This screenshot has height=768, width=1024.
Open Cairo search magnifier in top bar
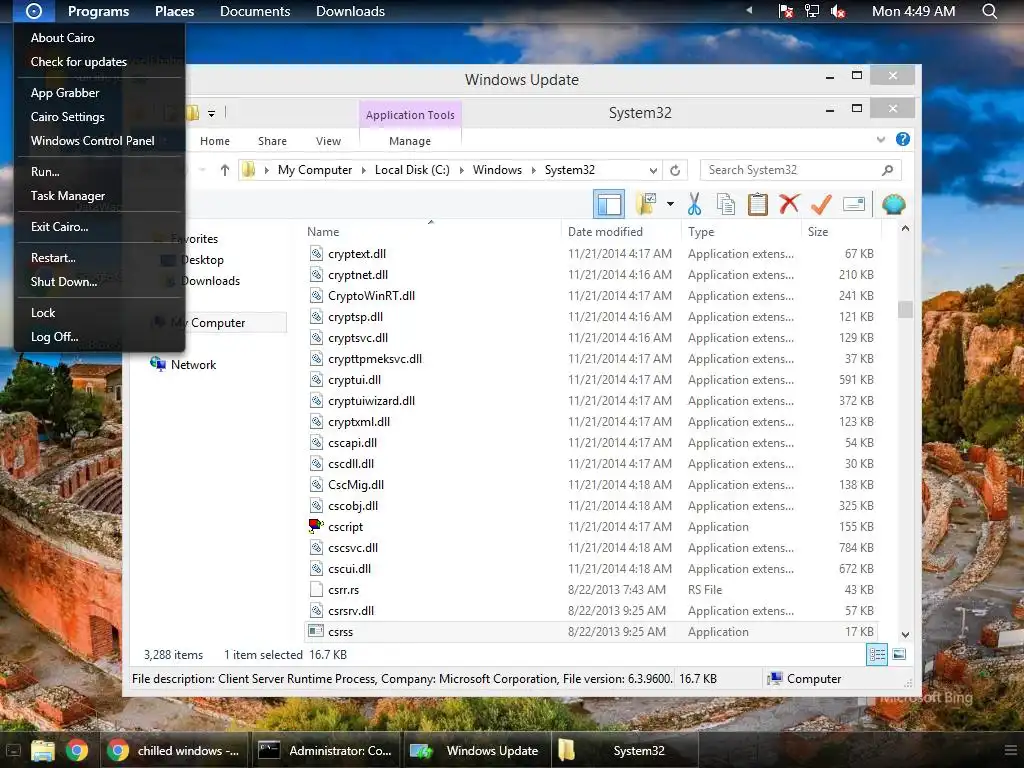coord(990,11)
